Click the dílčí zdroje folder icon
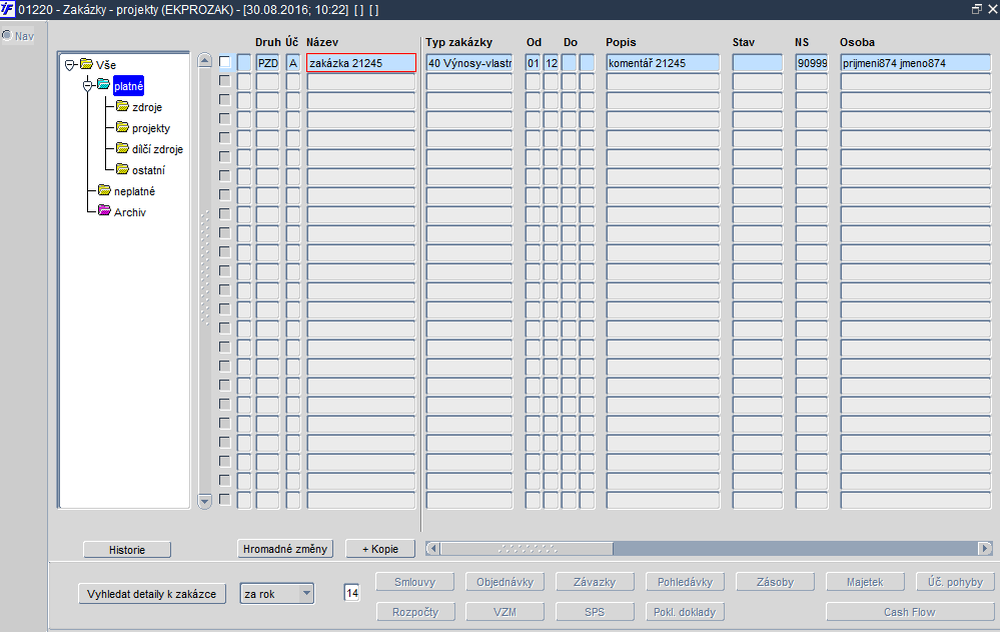 click(122, 148)
